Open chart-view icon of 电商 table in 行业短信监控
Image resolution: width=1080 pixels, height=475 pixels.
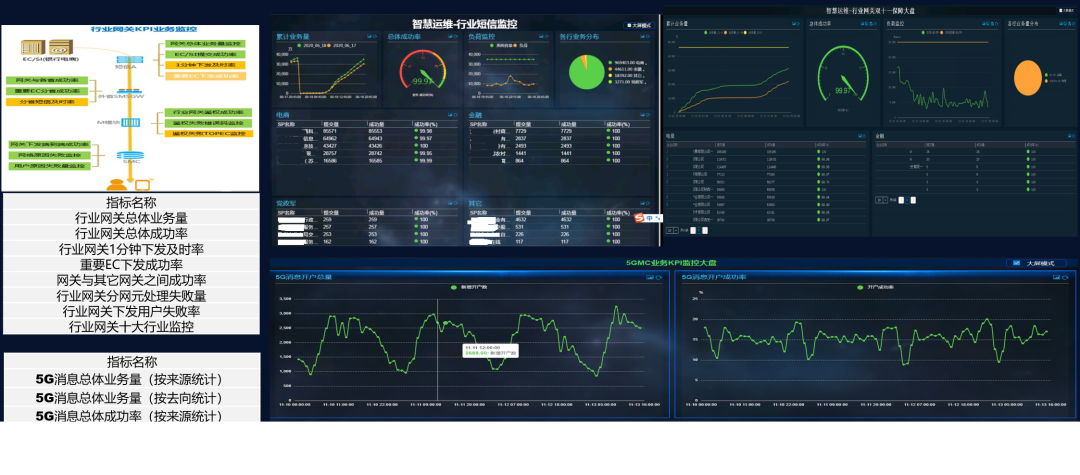pos(450,115)
